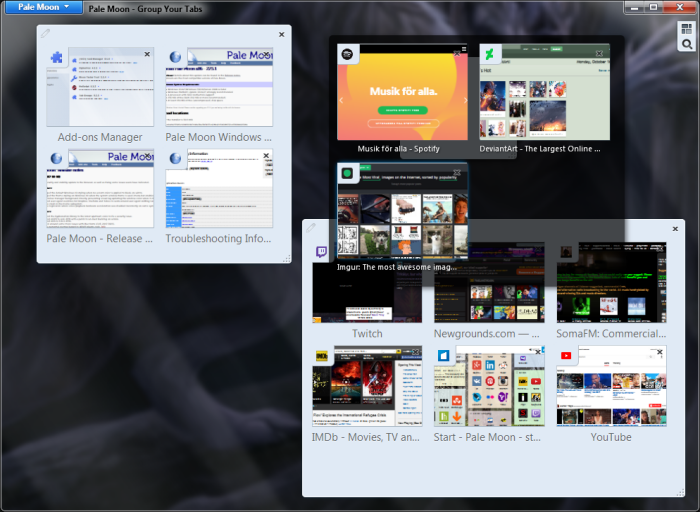Image resolution: width=700 pixels, height=512 pixels.
Task: Open the YouTube tab thumbnail
Action: tap(611, 386)
